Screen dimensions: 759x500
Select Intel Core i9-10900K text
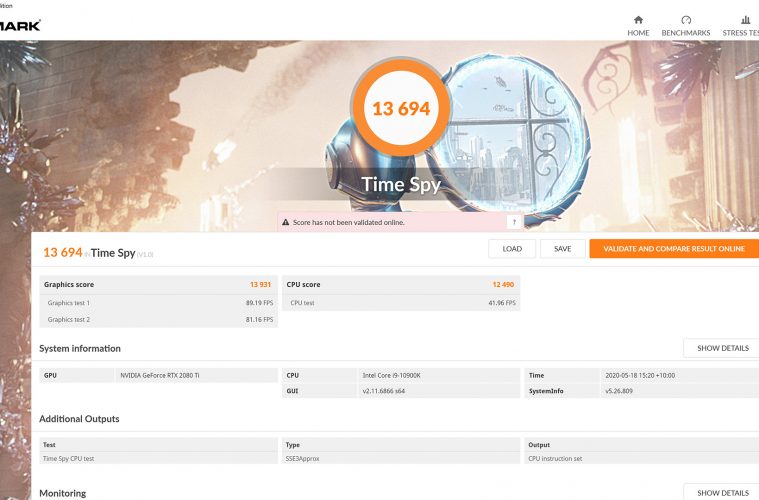point(391,376)
